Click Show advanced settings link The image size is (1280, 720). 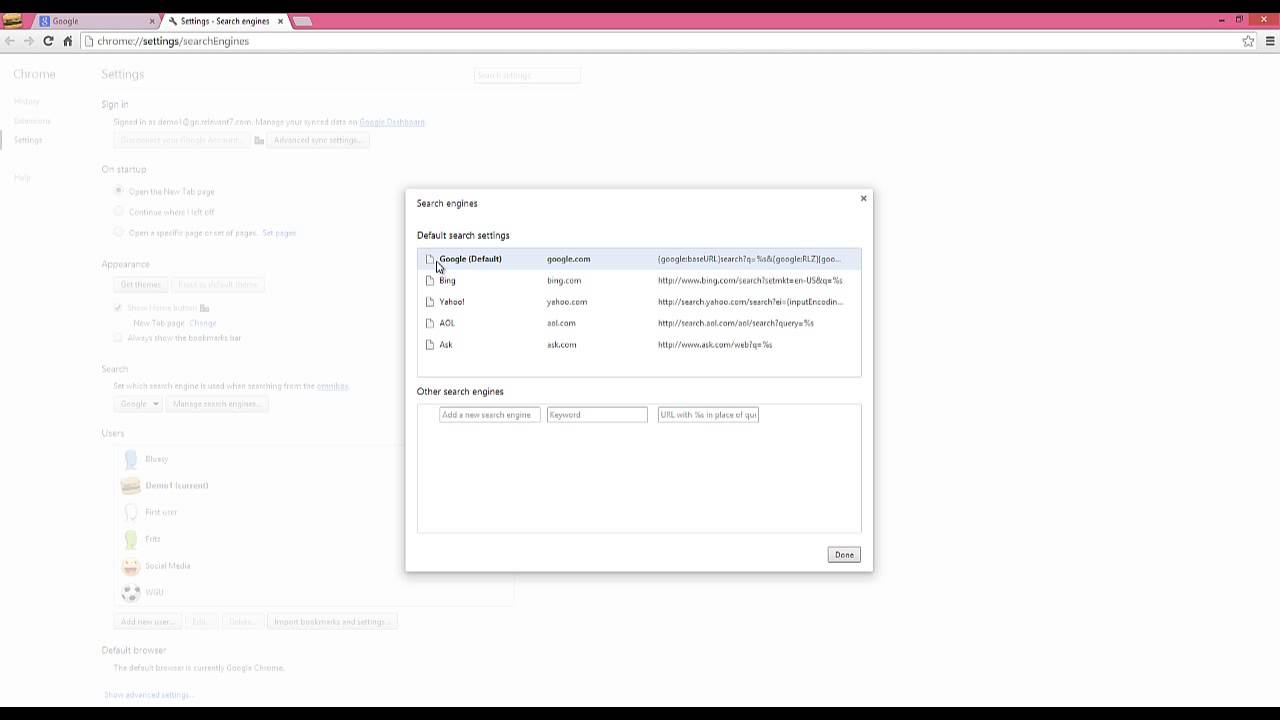tap(148, 695)
